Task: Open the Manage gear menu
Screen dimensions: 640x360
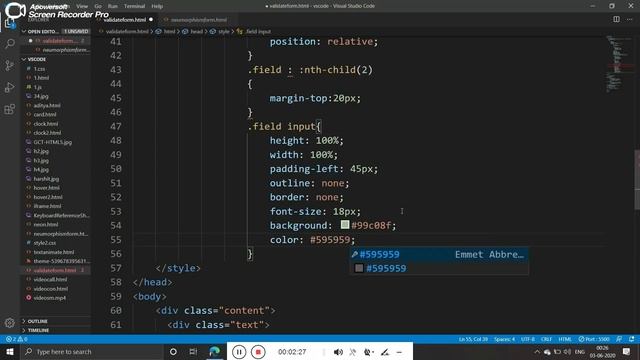Action: pos(10,323)
